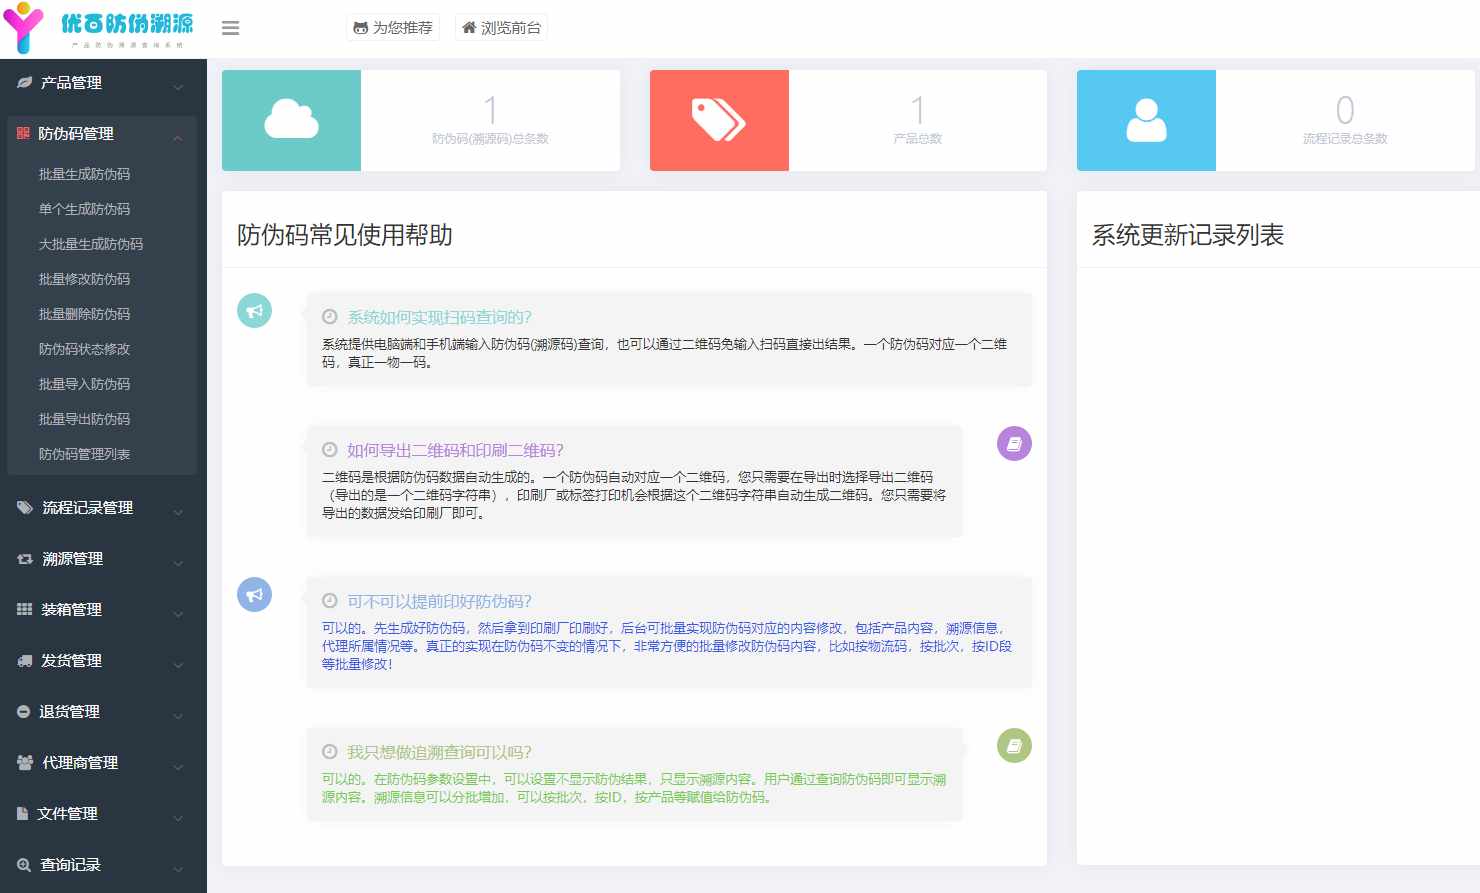Click the 优百防伪溯源 logo
The image size is (1480, 893).
[x=100, y=28]
